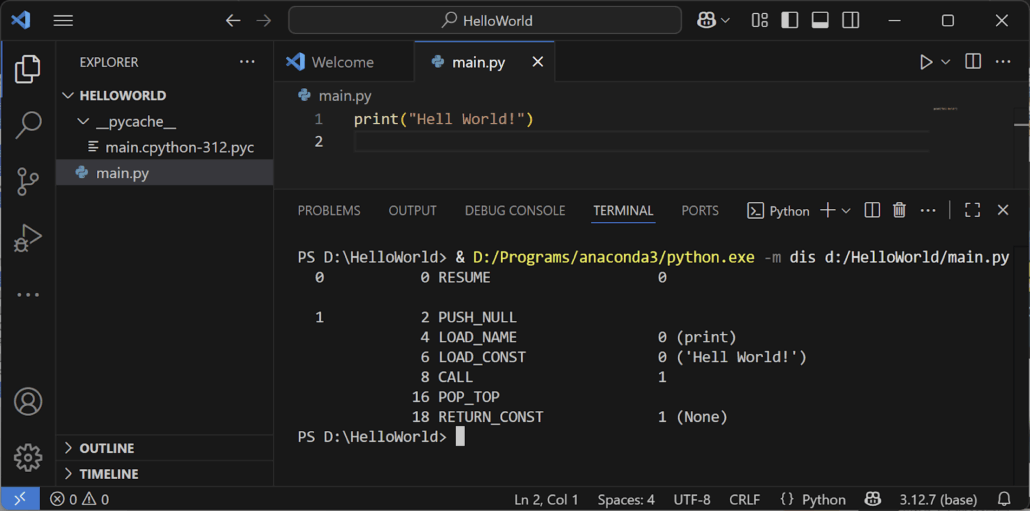
Task: Open Run and Debug view
Action: tap(28, 238)
